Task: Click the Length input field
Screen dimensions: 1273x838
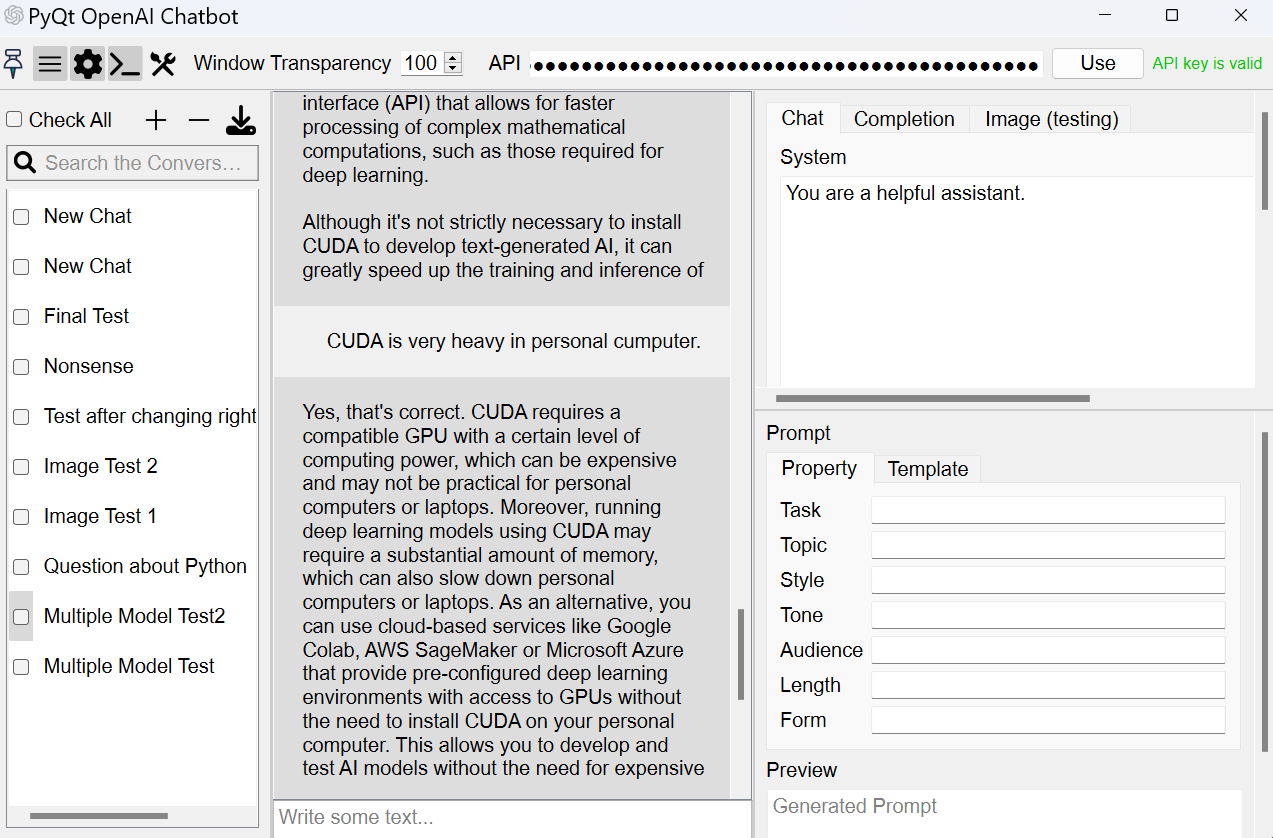Action: pos(1048,685)
